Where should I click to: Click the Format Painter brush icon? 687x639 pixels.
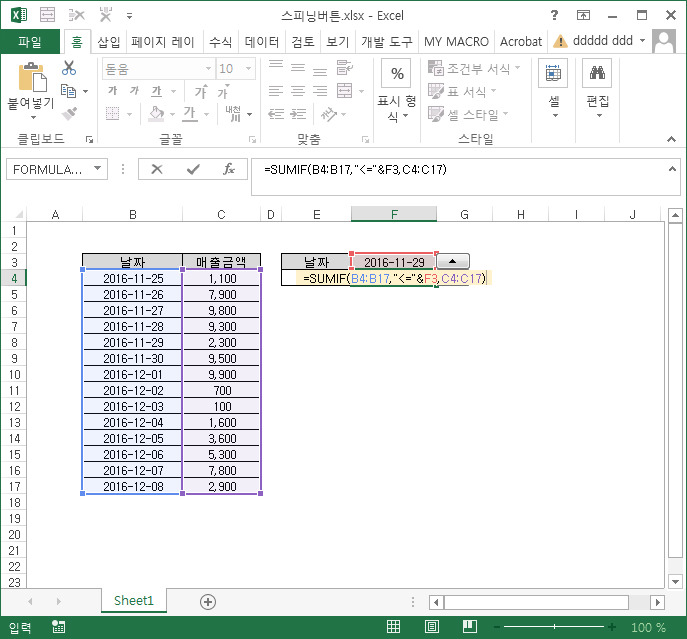69,114
